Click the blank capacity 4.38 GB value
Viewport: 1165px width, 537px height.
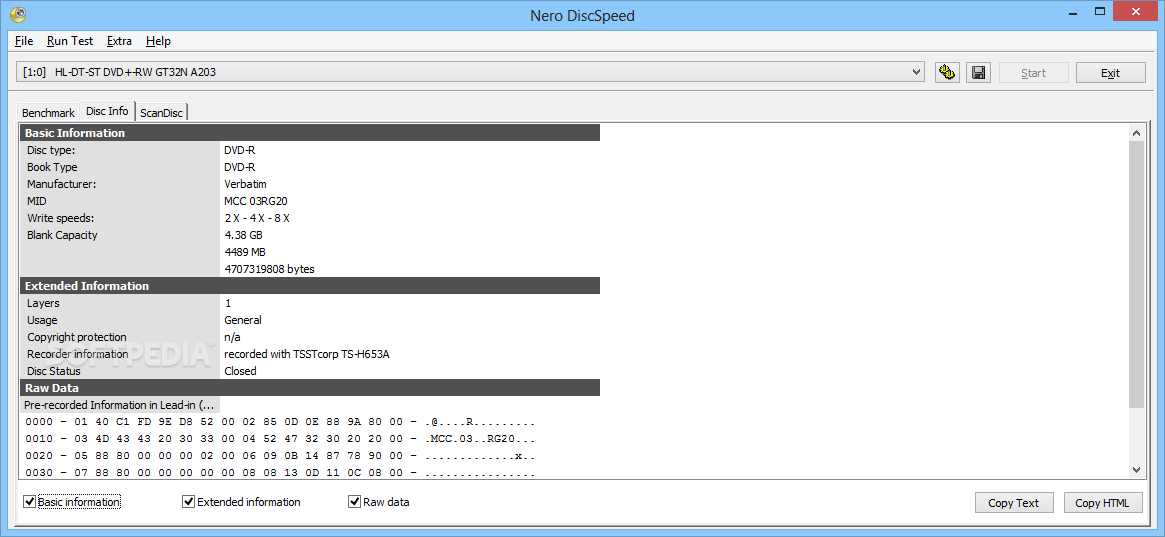[243, 235]
